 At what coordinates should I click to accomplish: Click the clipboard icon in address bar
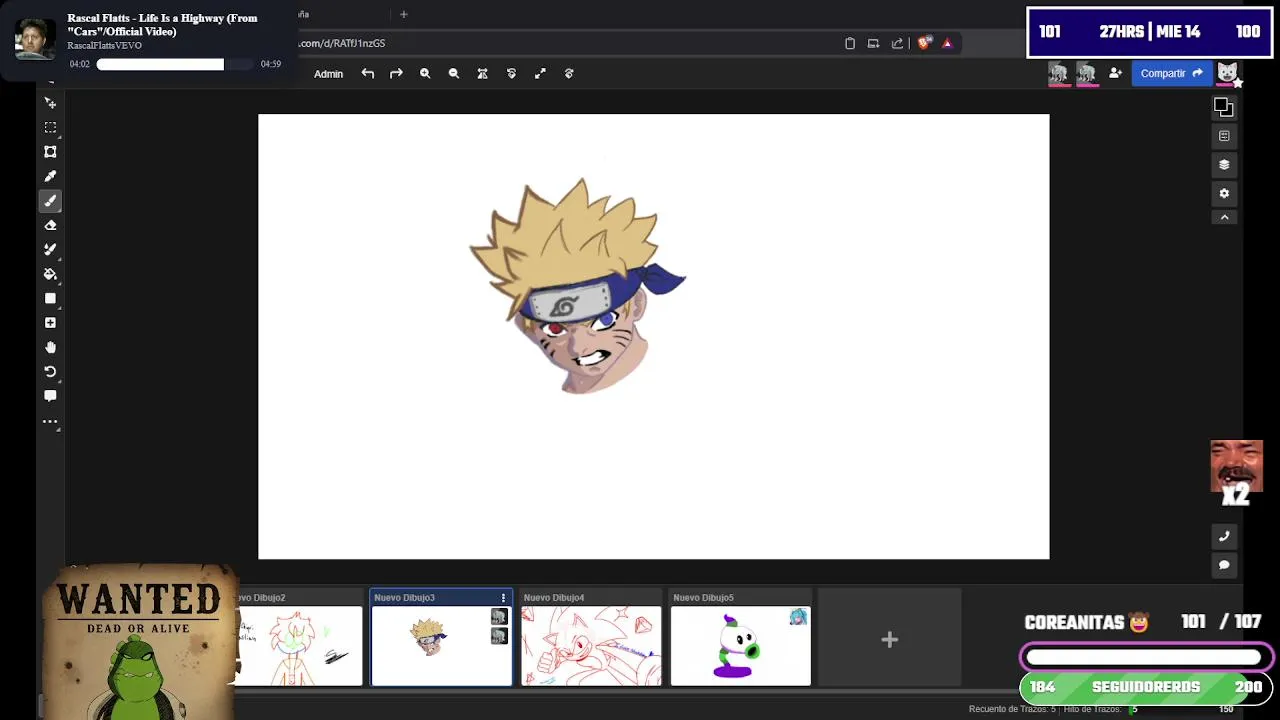point(850,43)
